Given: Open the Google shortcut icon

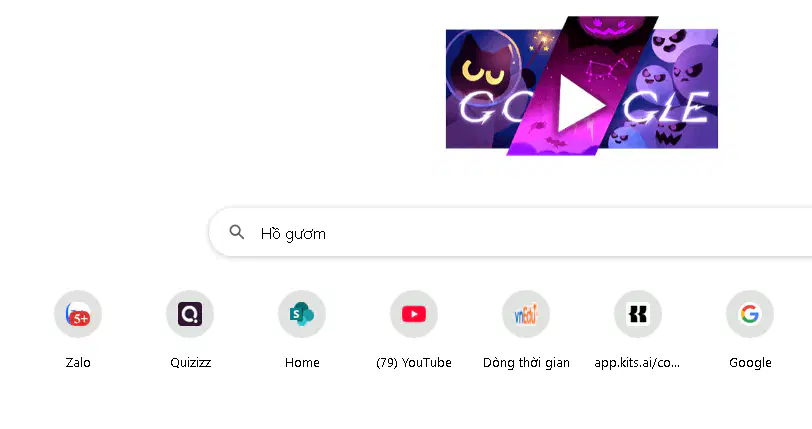Looking at the screenshot, I should tap(750, 314).
